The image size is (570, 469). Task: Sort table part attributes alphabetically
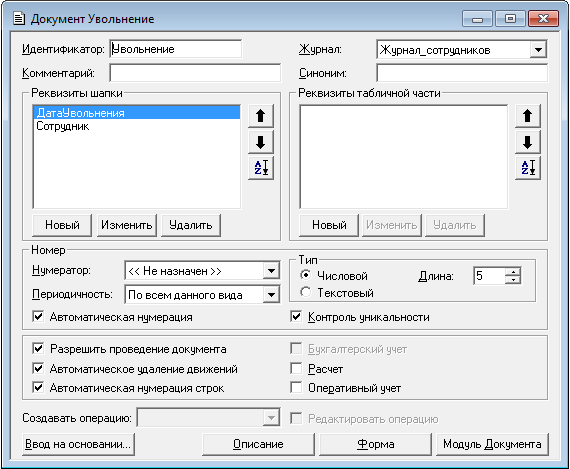pyautogui.click(x=527, y=168)
